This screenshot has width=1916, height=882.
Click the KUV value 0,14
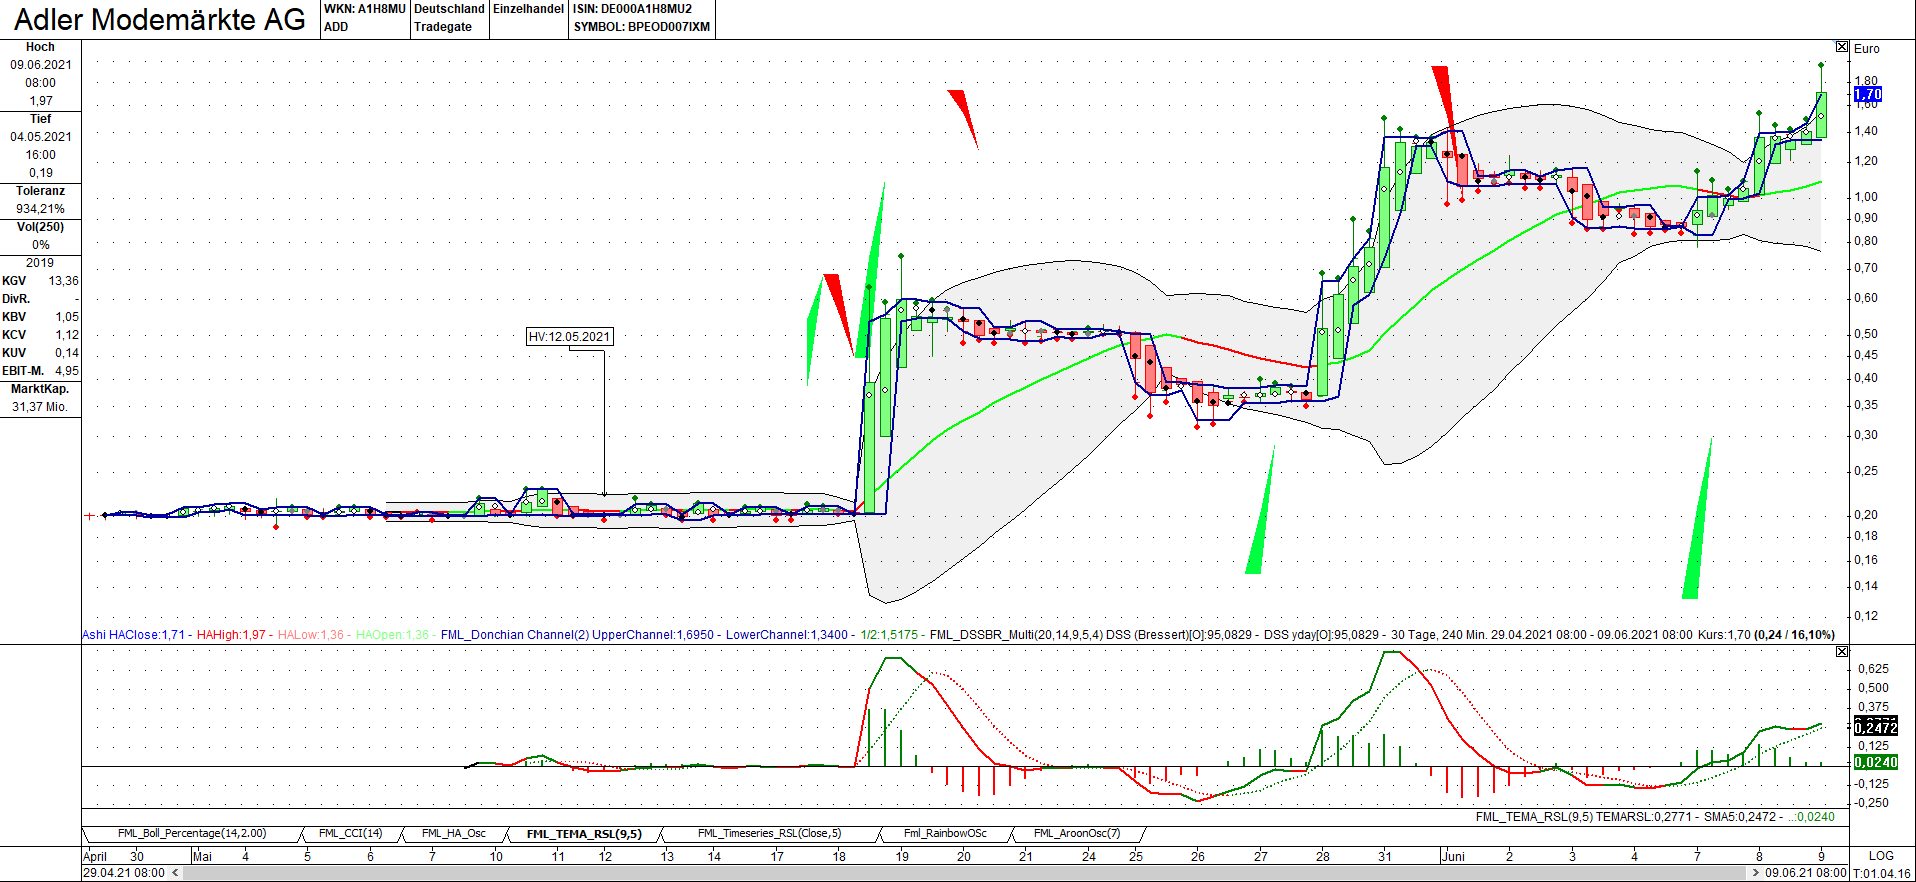click(x=68, y=353)
